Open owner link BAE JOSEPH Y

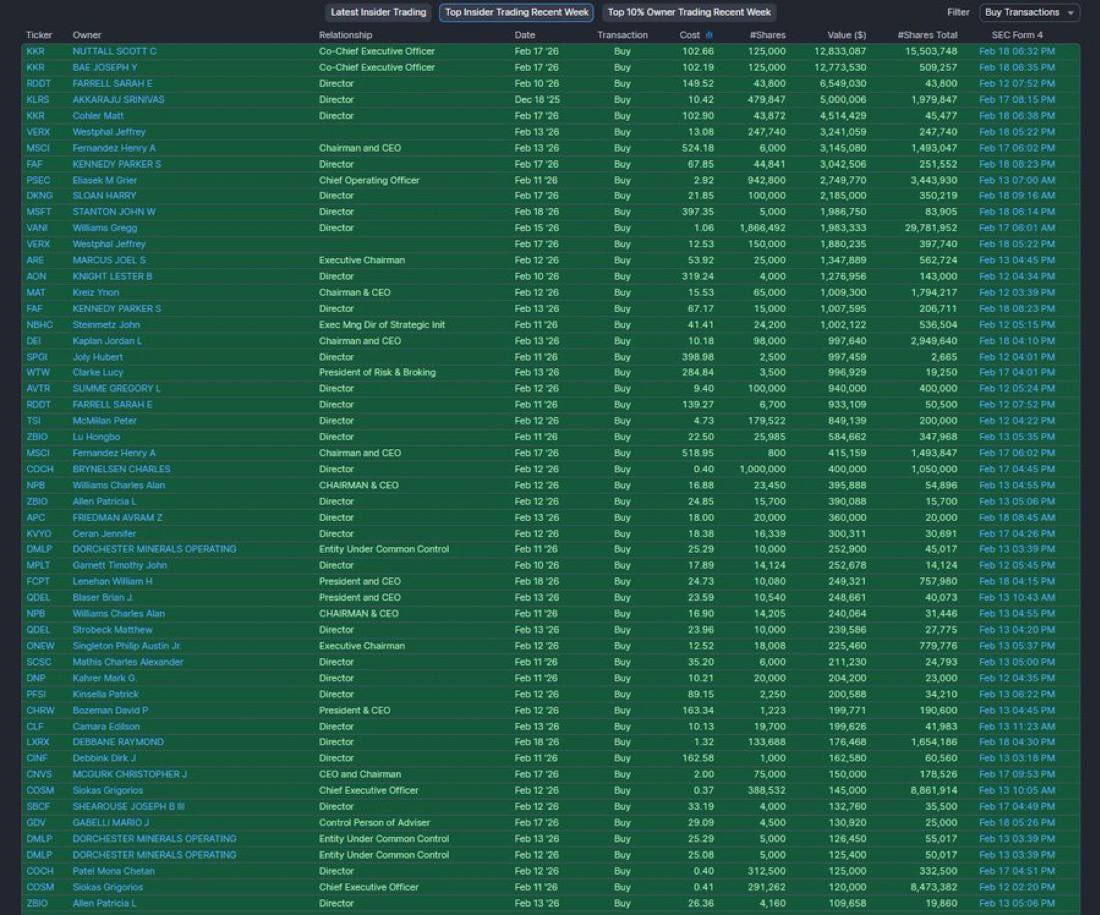click(105, 67)
